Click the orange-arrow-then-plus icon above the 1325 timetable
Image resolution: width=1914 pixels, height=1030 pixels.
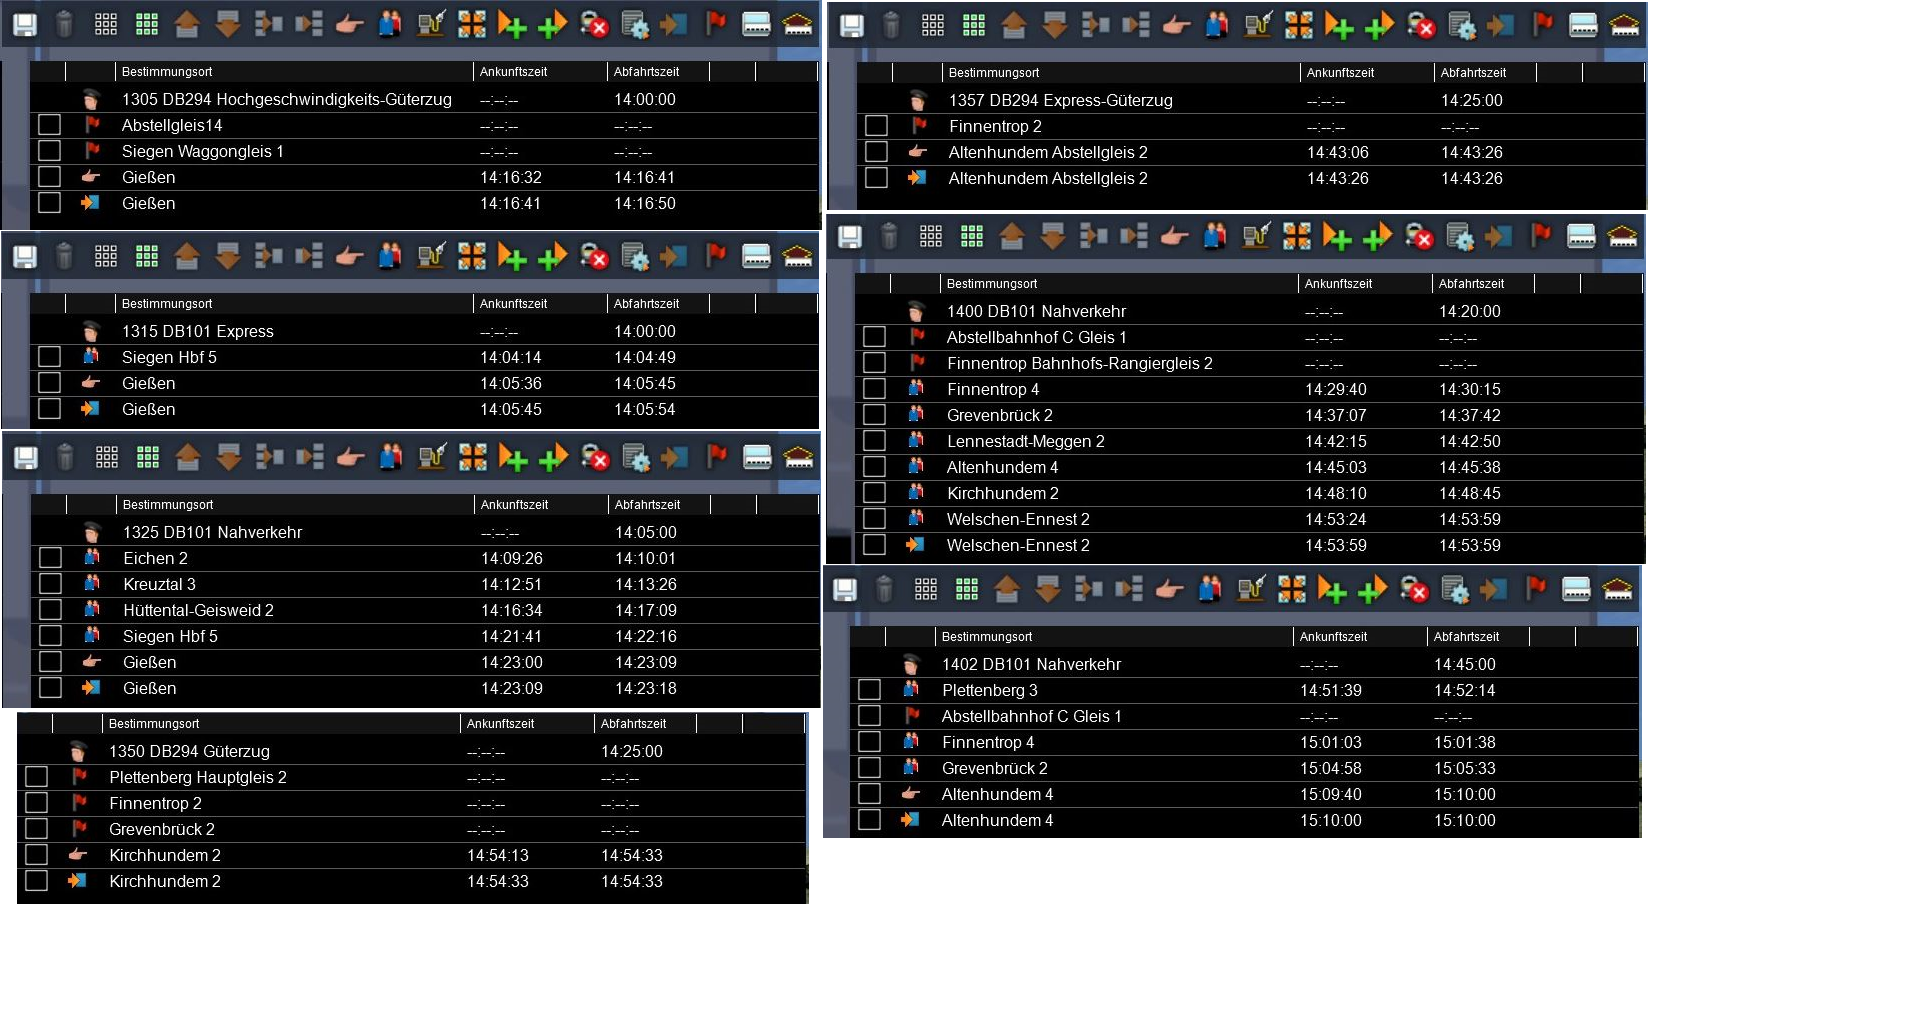513,458
